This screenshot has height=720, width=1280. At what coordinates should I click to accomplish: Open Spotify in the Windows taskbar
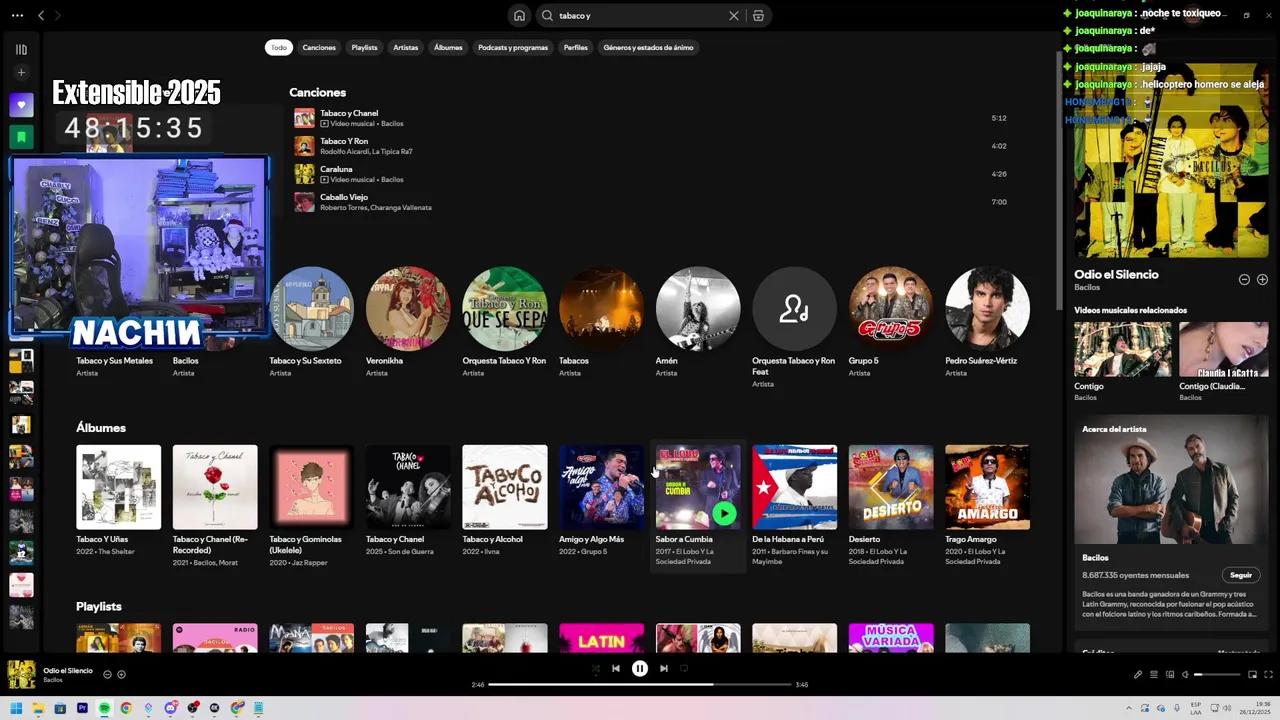tap(104, 708)
